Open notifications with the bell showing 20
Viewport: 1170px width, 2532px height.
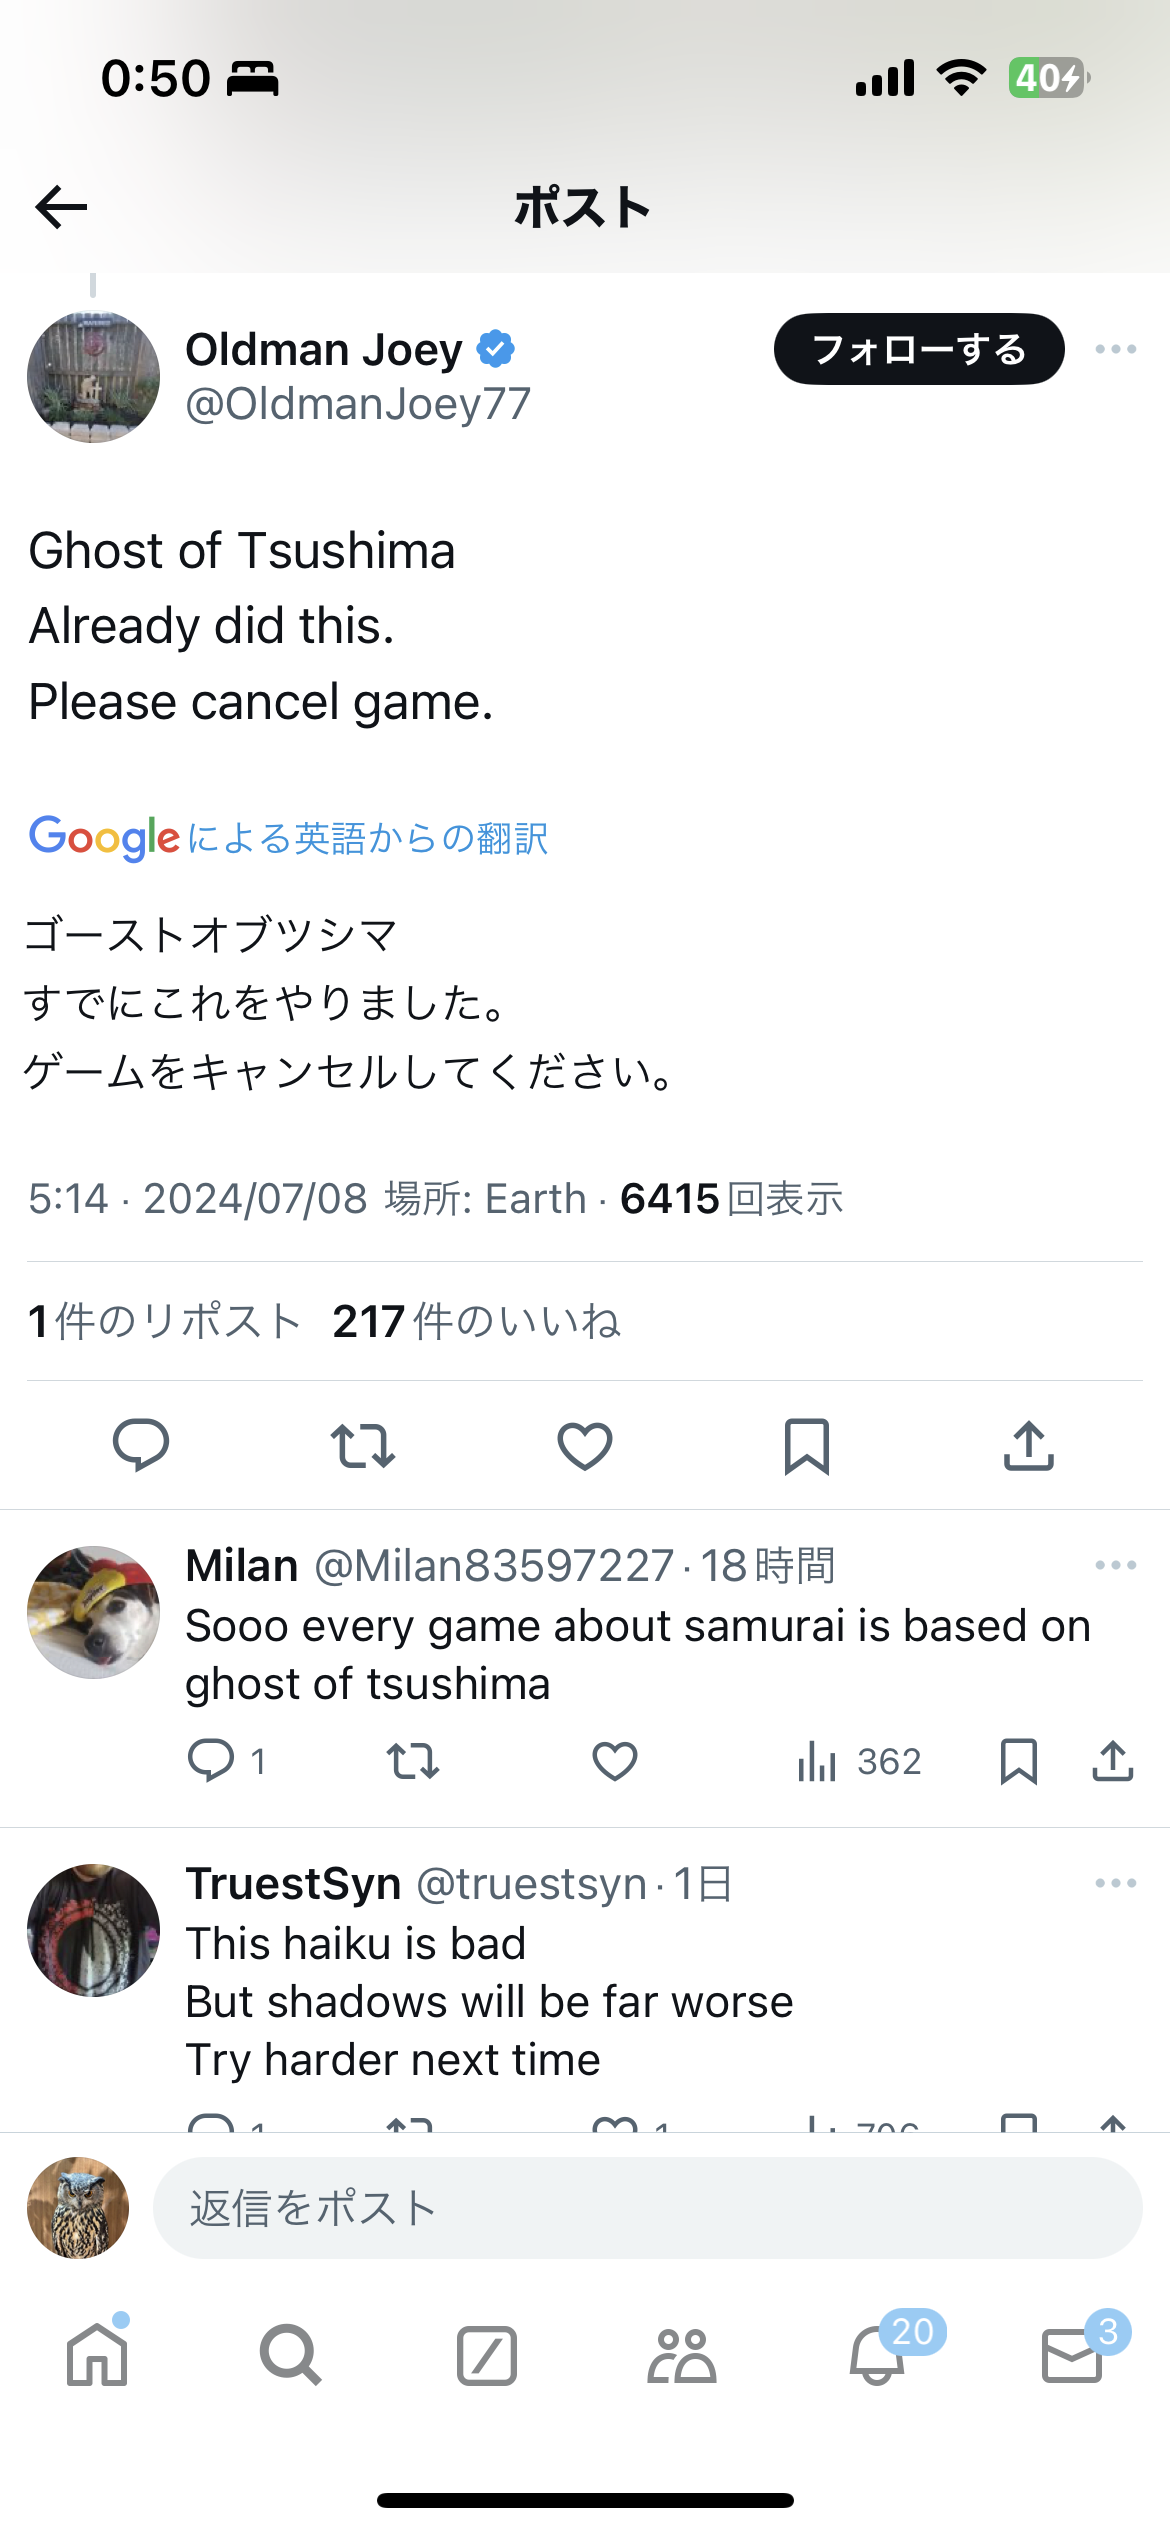click(x=878, y=2353)
